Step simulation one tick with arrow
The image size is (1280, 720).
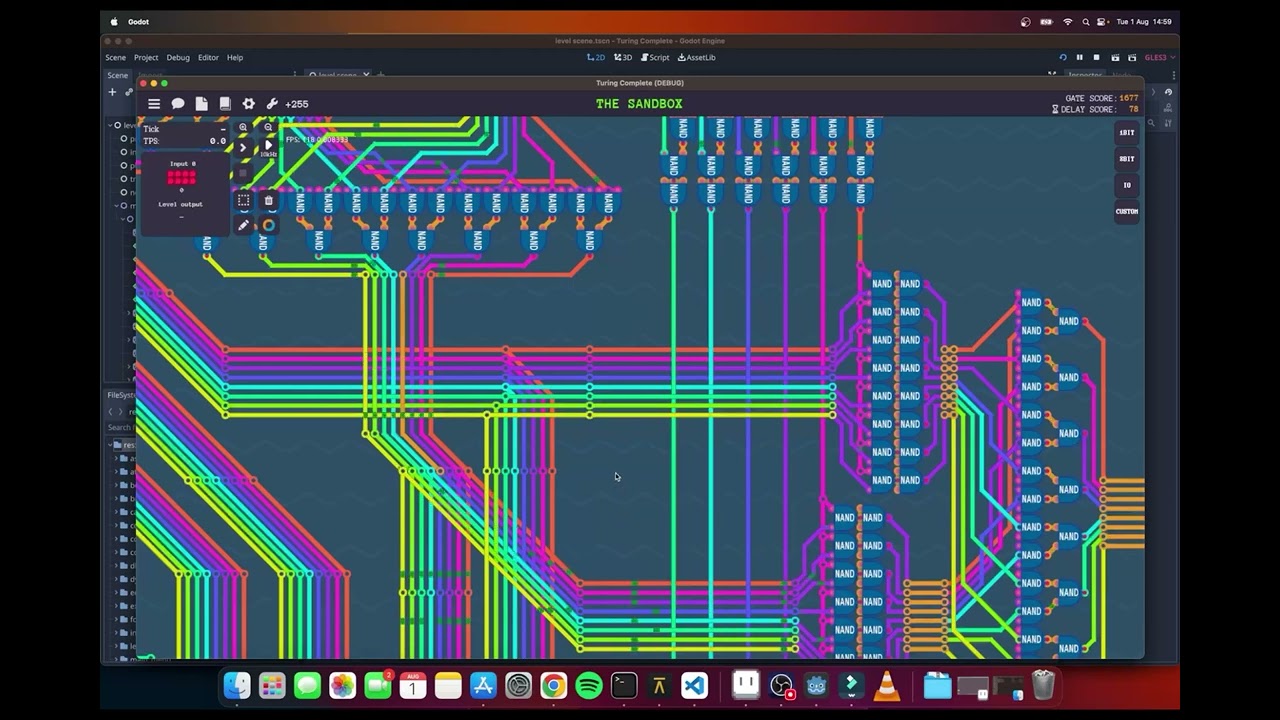coord(243,147)
